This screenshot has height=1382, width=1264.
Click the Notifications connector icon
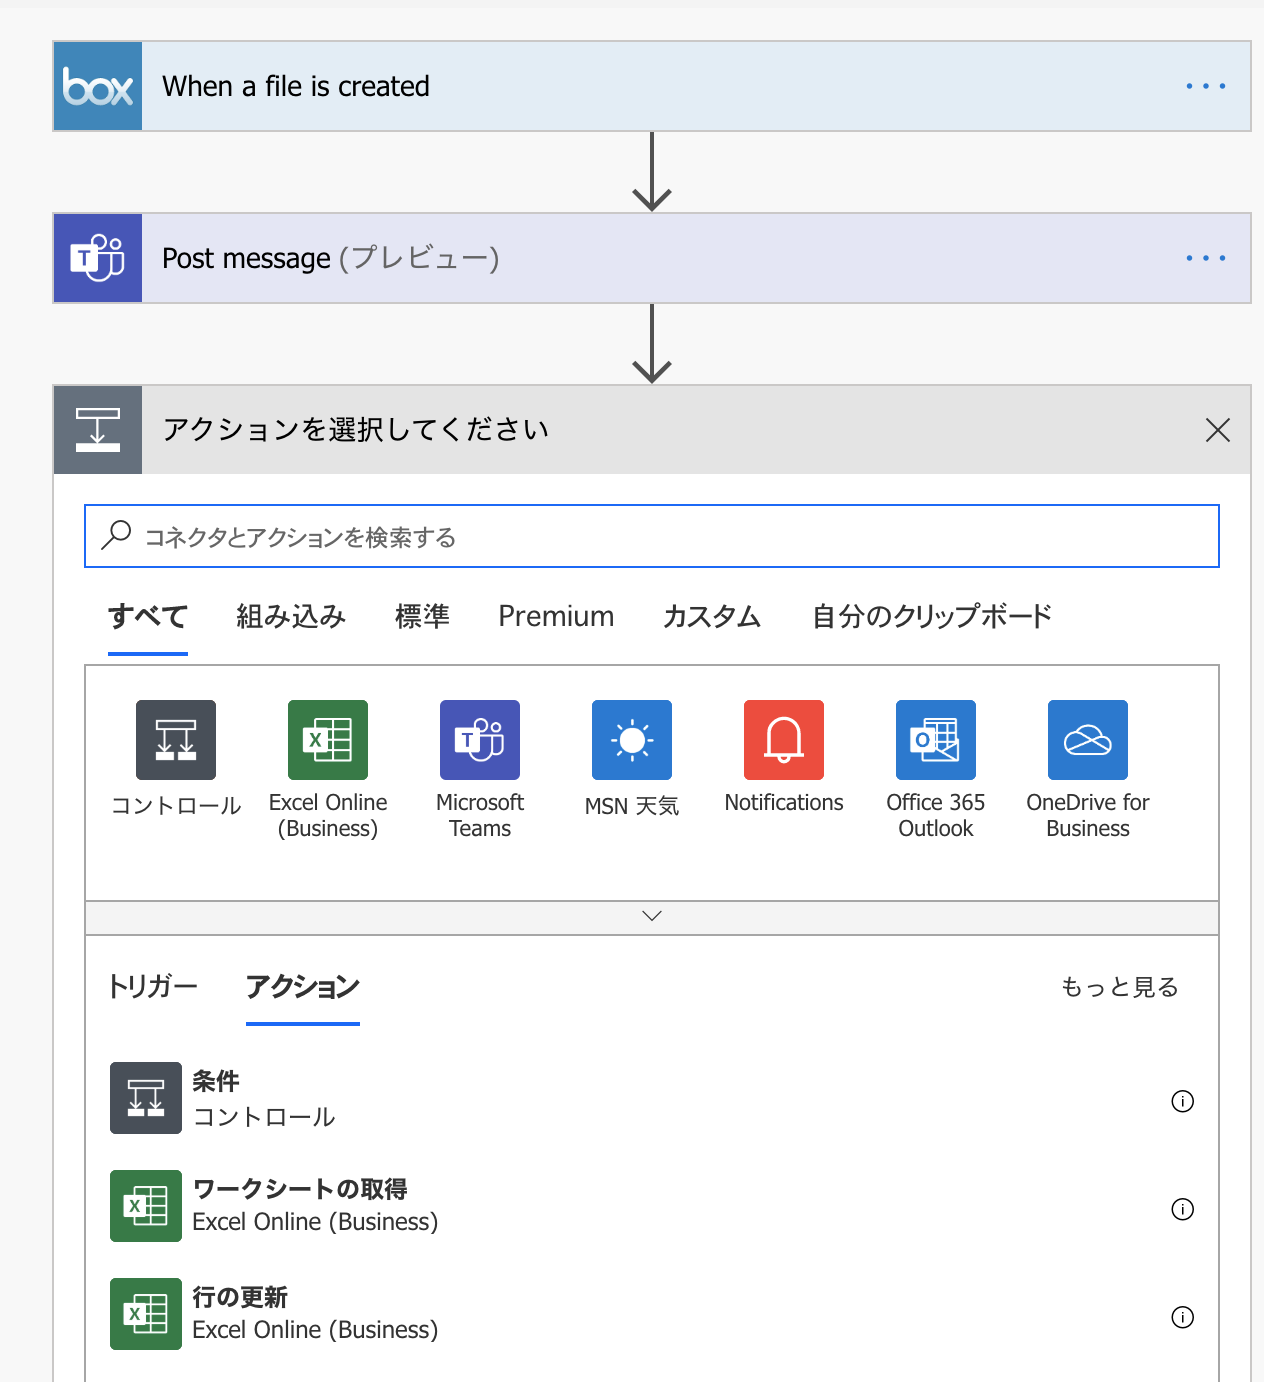784,740
